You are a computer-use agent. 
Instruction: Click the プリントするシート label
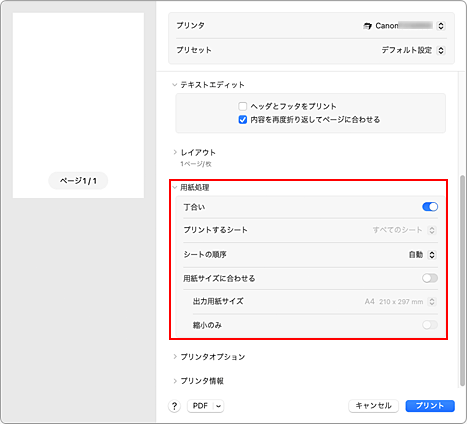click(x=215, y=230)
